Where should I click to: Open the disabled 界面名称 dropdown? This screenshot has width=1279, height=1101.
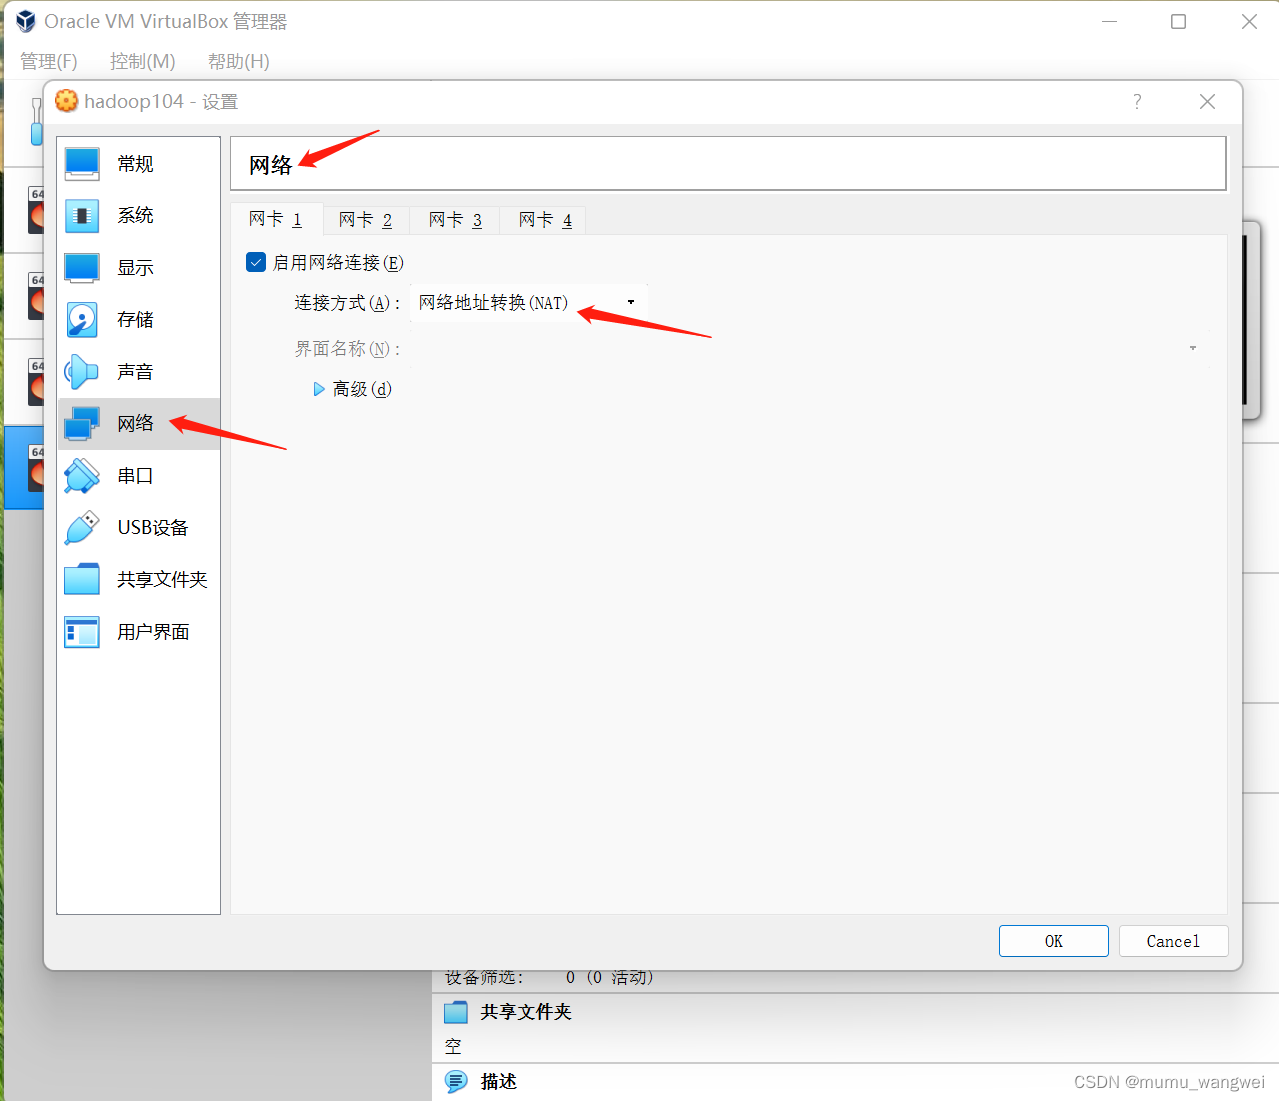coord(809,348)
